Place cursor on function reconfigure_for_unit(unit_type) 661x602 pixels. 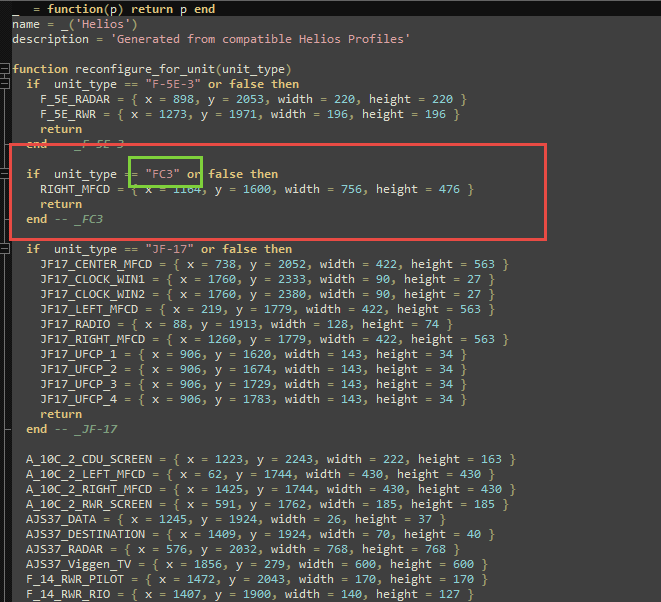152,69
